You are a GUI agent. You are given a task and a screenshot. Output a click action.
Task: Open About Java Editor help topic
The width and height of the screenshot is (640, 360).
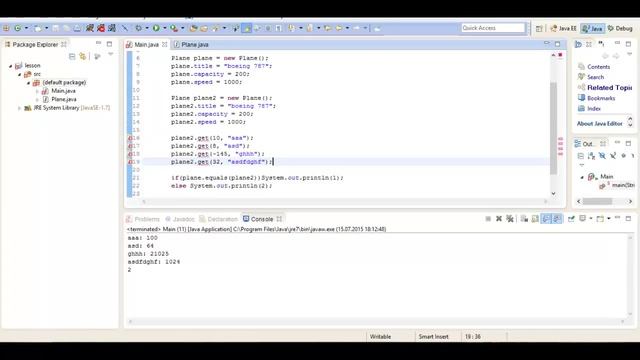tap(600, 123)
